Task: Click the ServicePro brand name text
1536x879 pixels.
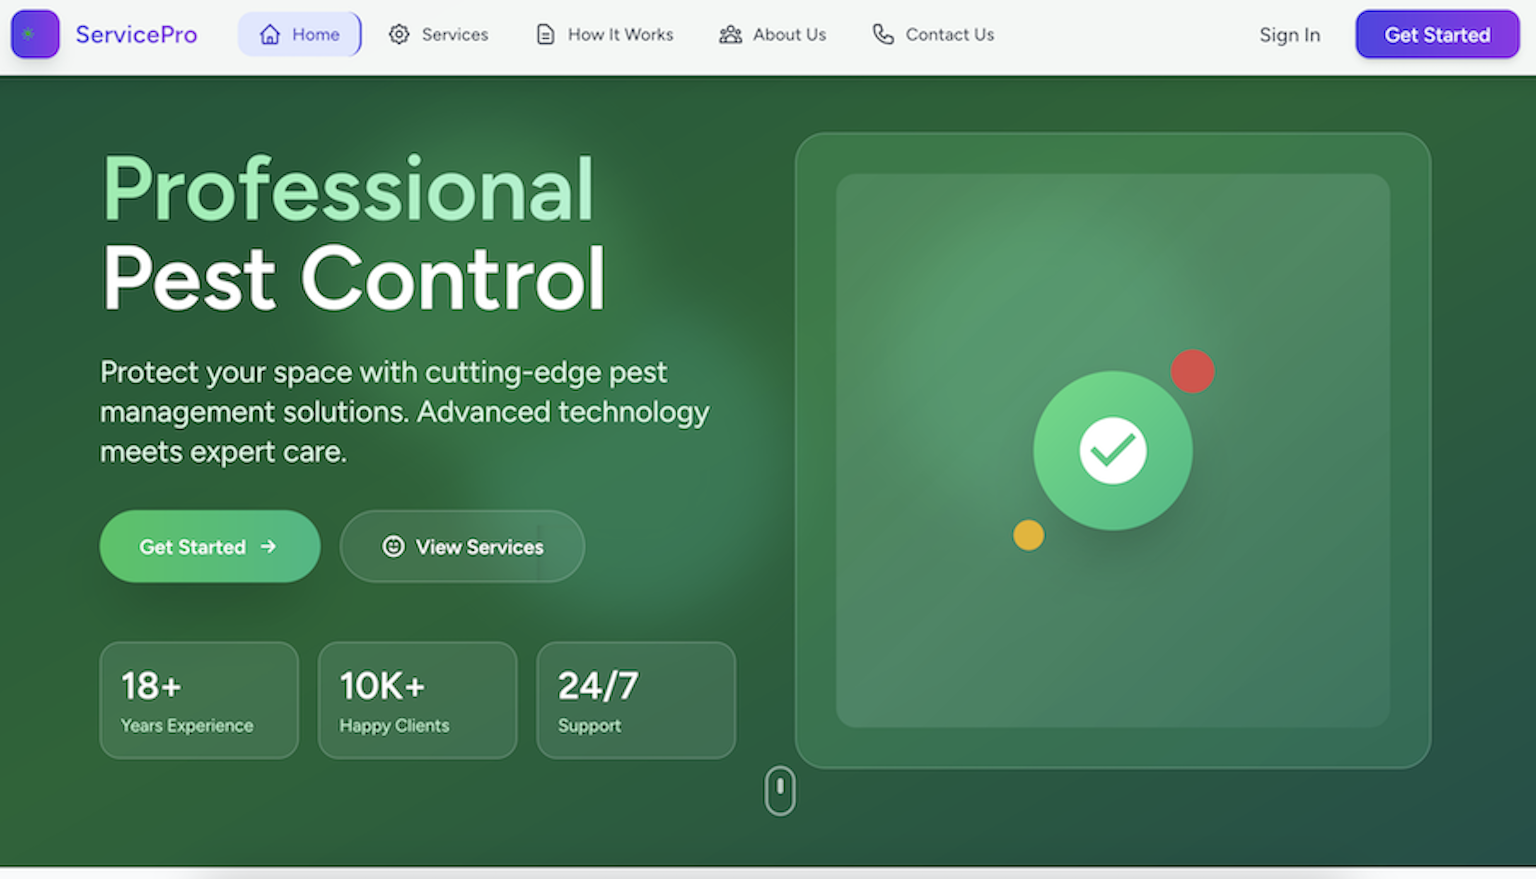Action: [137, 35]
